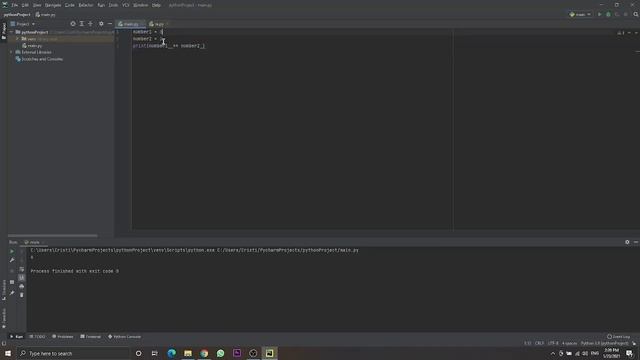
Task: Open the Navigate menu
Action: pos(53,5)
